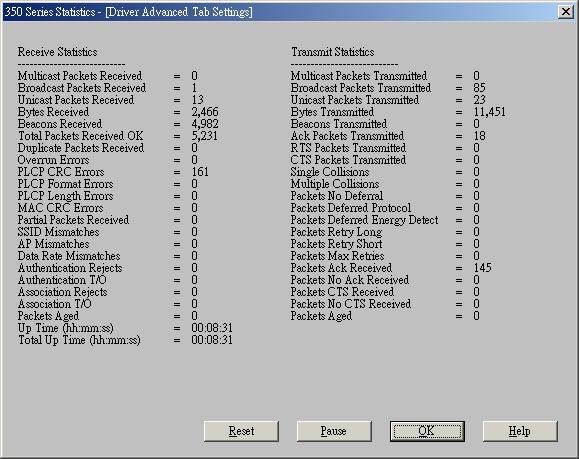Click the Beacons Received value 4,982
Image resolution: width=579 pixels, height=459 pixels.
coord(205,124)
